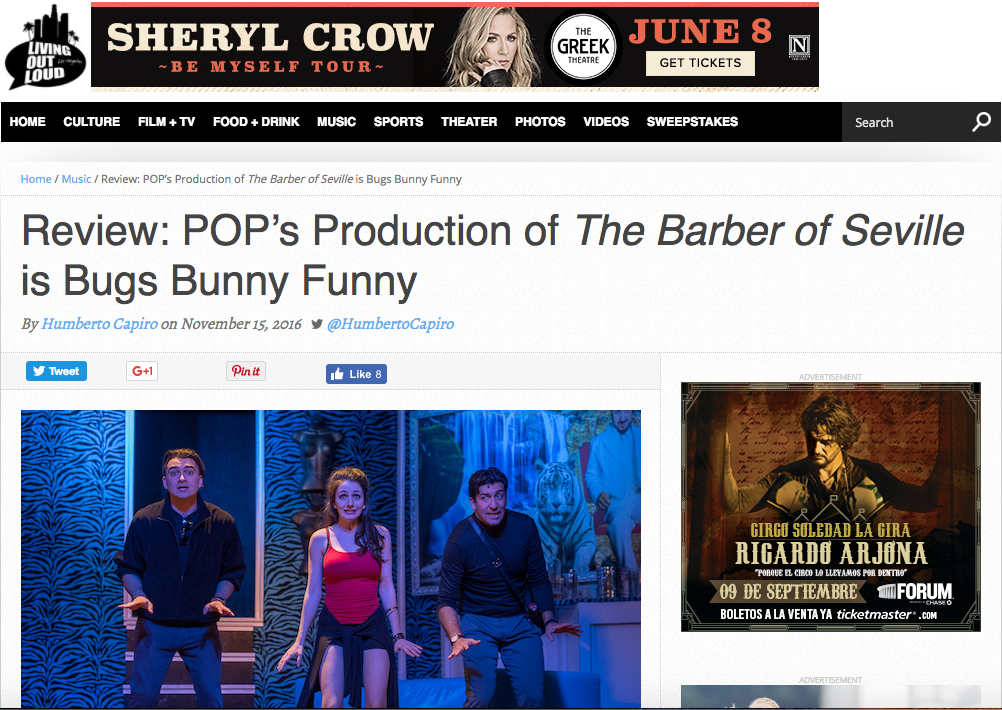Image resolution: width=1002 pixels, height=710 pixels.
Task: Open the Ricardo Arjona advertisement image
Action: pos(830,507)
